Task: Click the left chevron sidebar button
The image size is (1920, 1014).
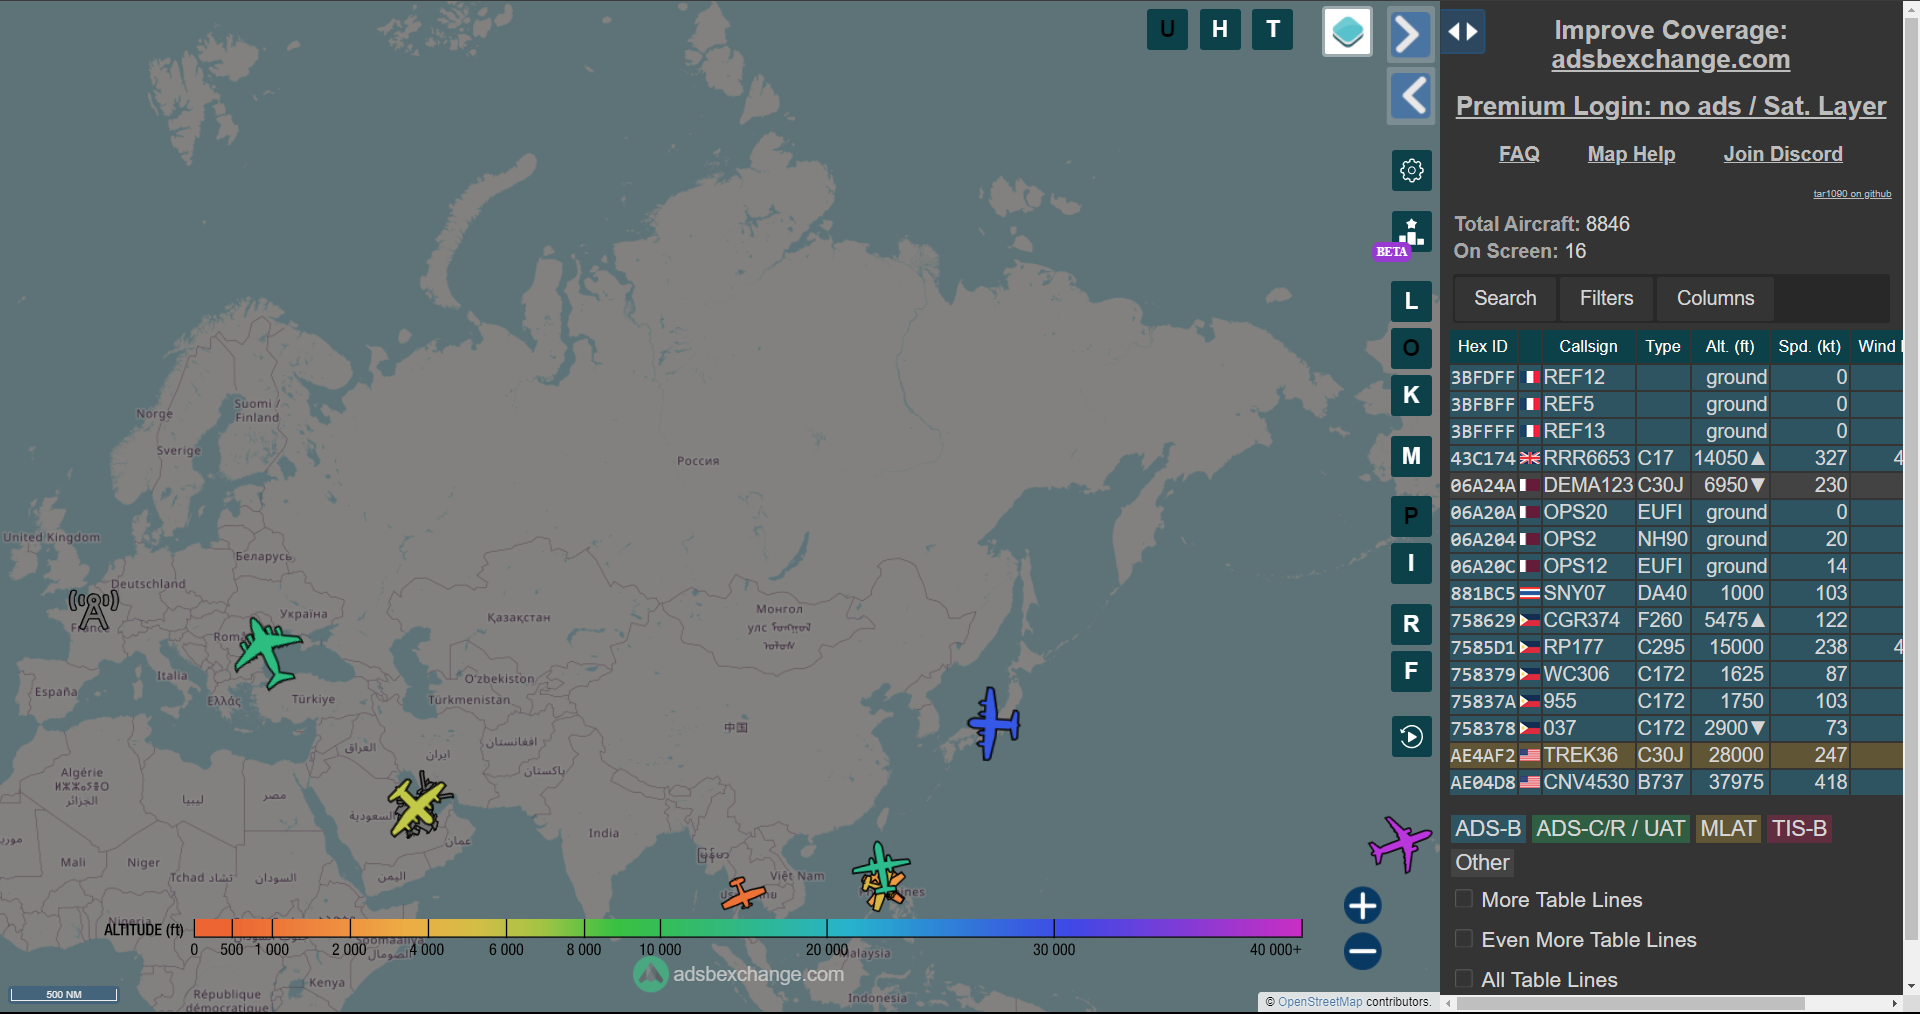Action: point(1410,96)
